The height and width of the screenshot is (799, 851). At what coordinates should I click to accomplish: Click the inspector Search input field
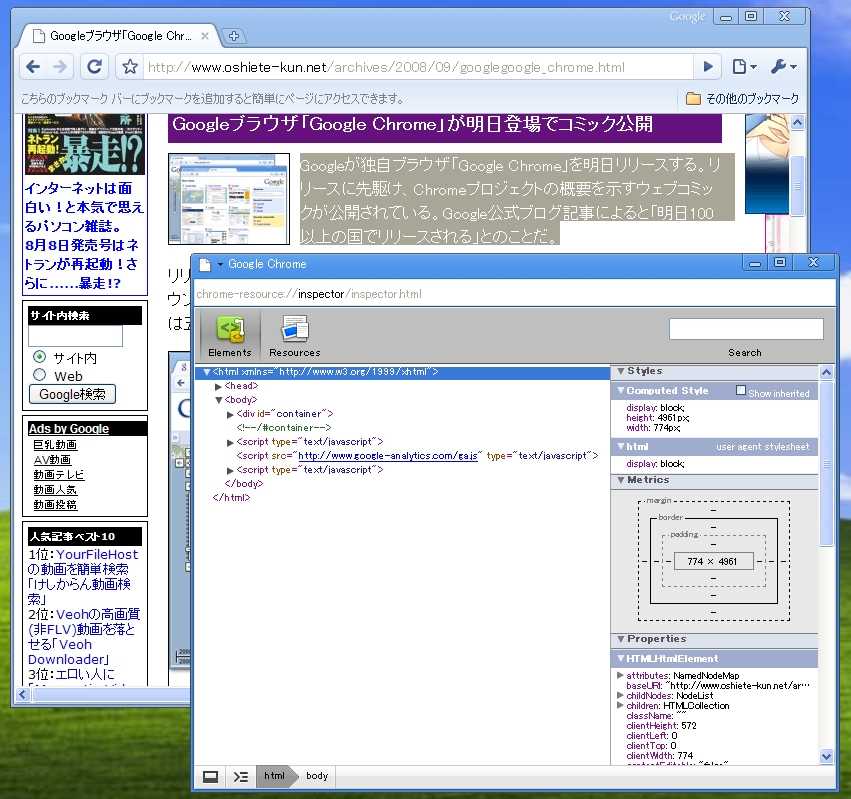(x=746, y=329)
